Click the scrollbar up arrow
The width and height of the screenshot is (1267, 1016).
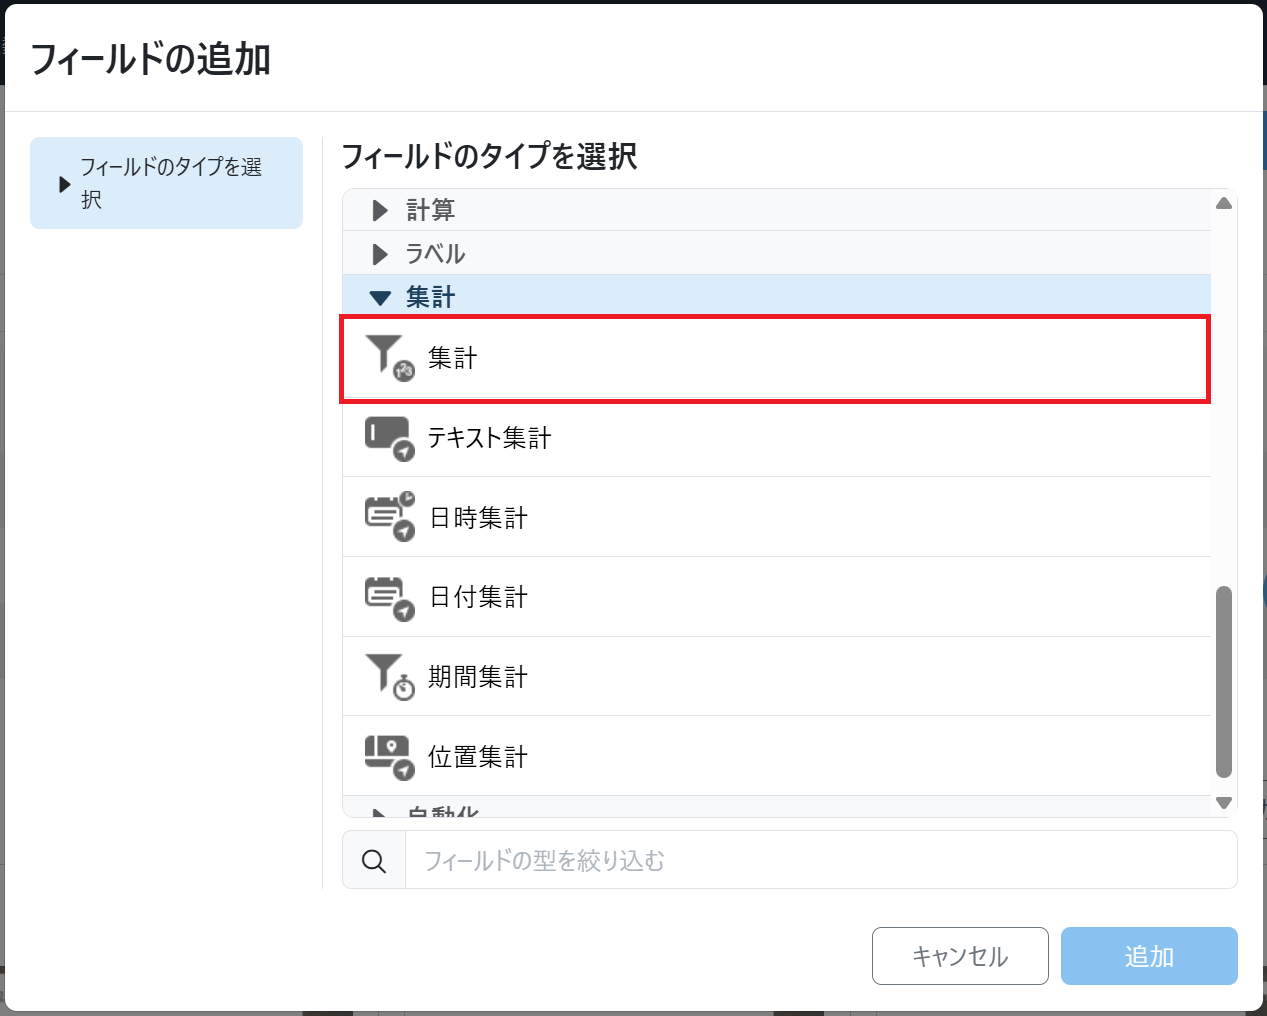pyautogui.click(x=1223, y=203)
